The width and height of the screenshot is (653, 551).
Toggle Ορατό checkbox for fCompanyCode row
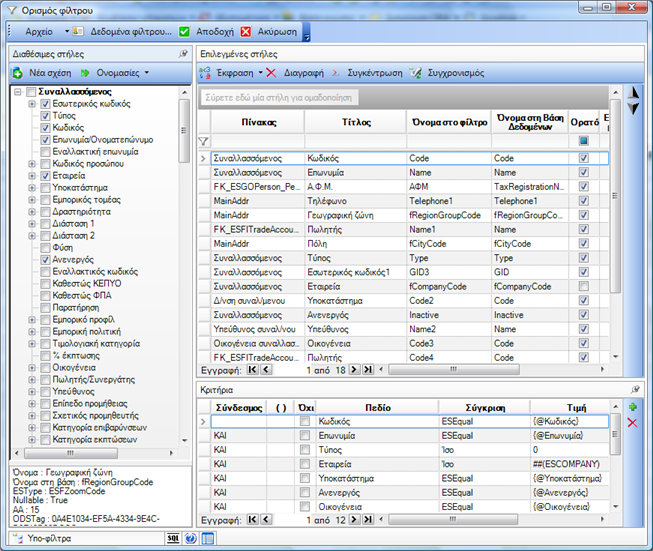[584, 286]
